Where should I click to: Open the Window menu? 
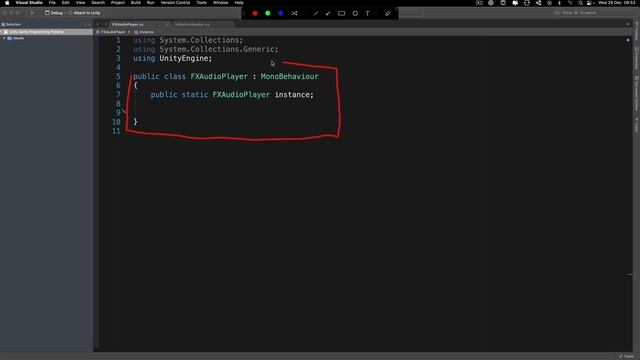pos(220,2)
